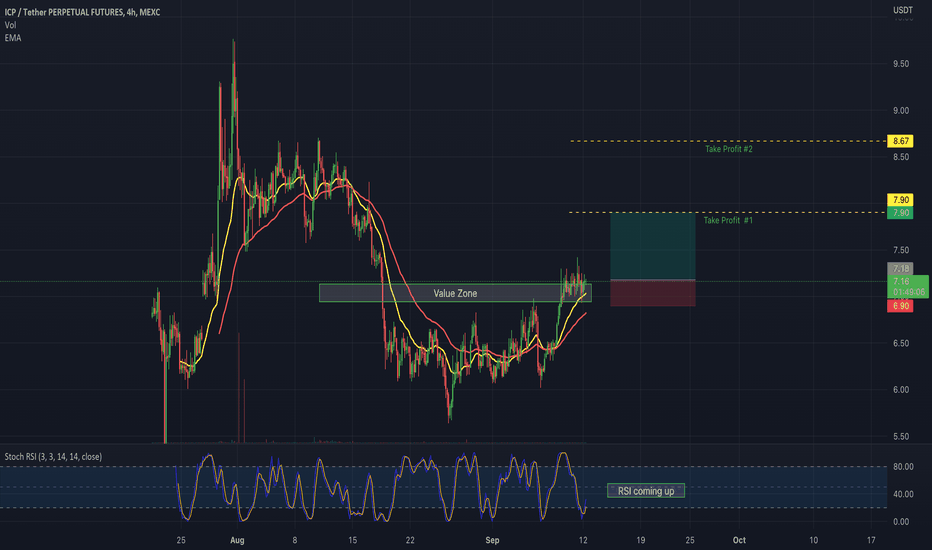Viewport: 932px width, 550px height.
Task: Select the 'RSI coming up' annotation box
Action: click(x=646, y=491)
